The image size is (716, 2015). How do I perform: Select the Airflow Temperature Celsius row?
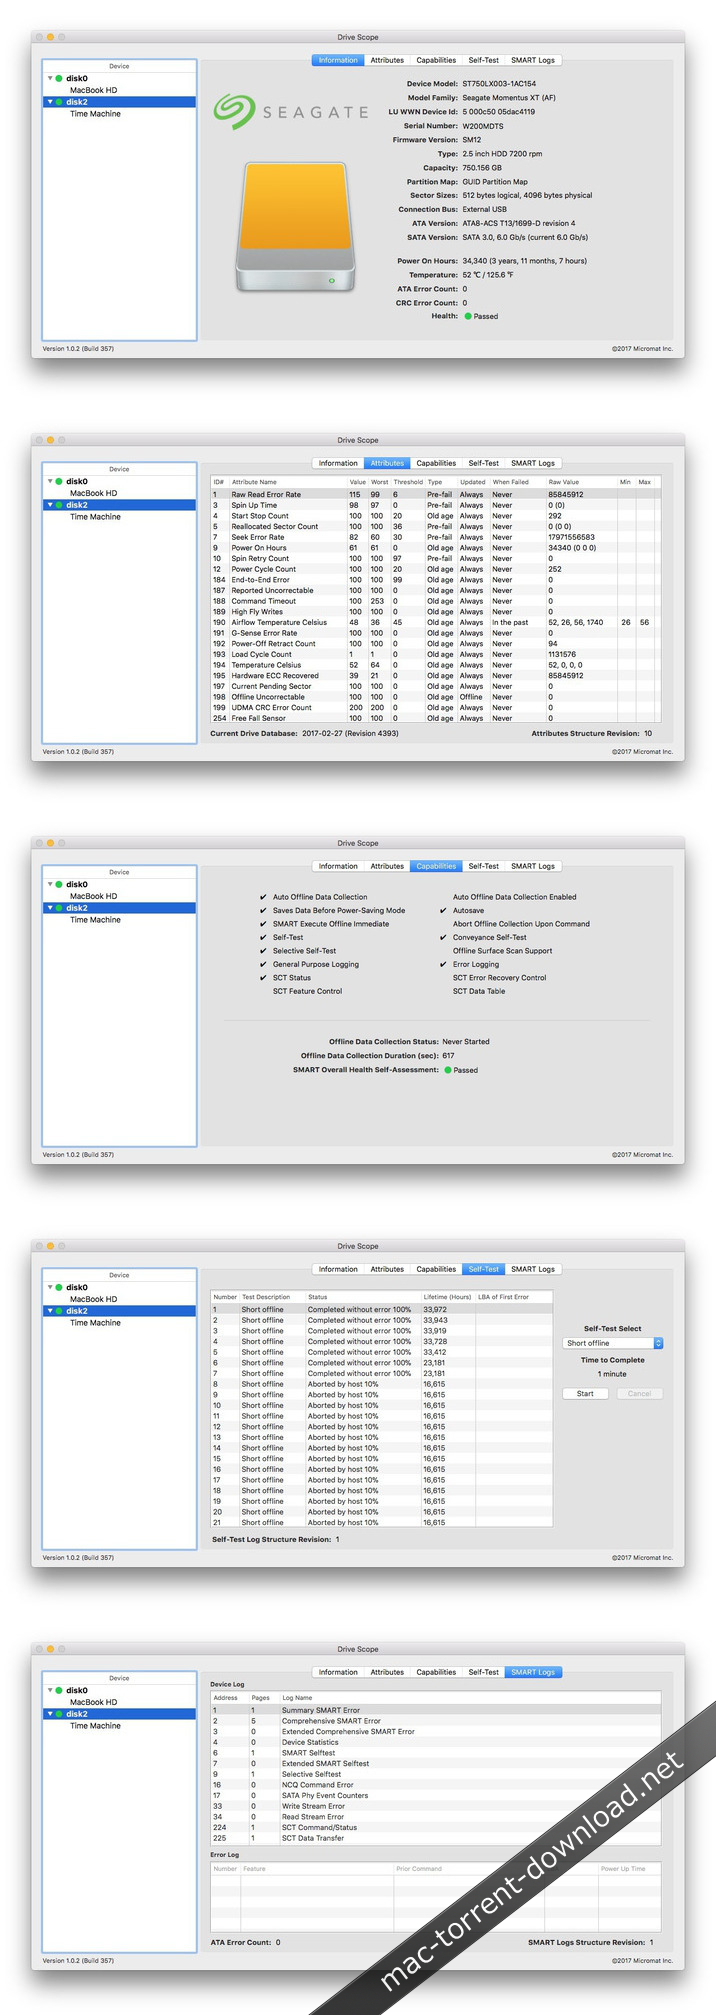[x=436, y=622]
